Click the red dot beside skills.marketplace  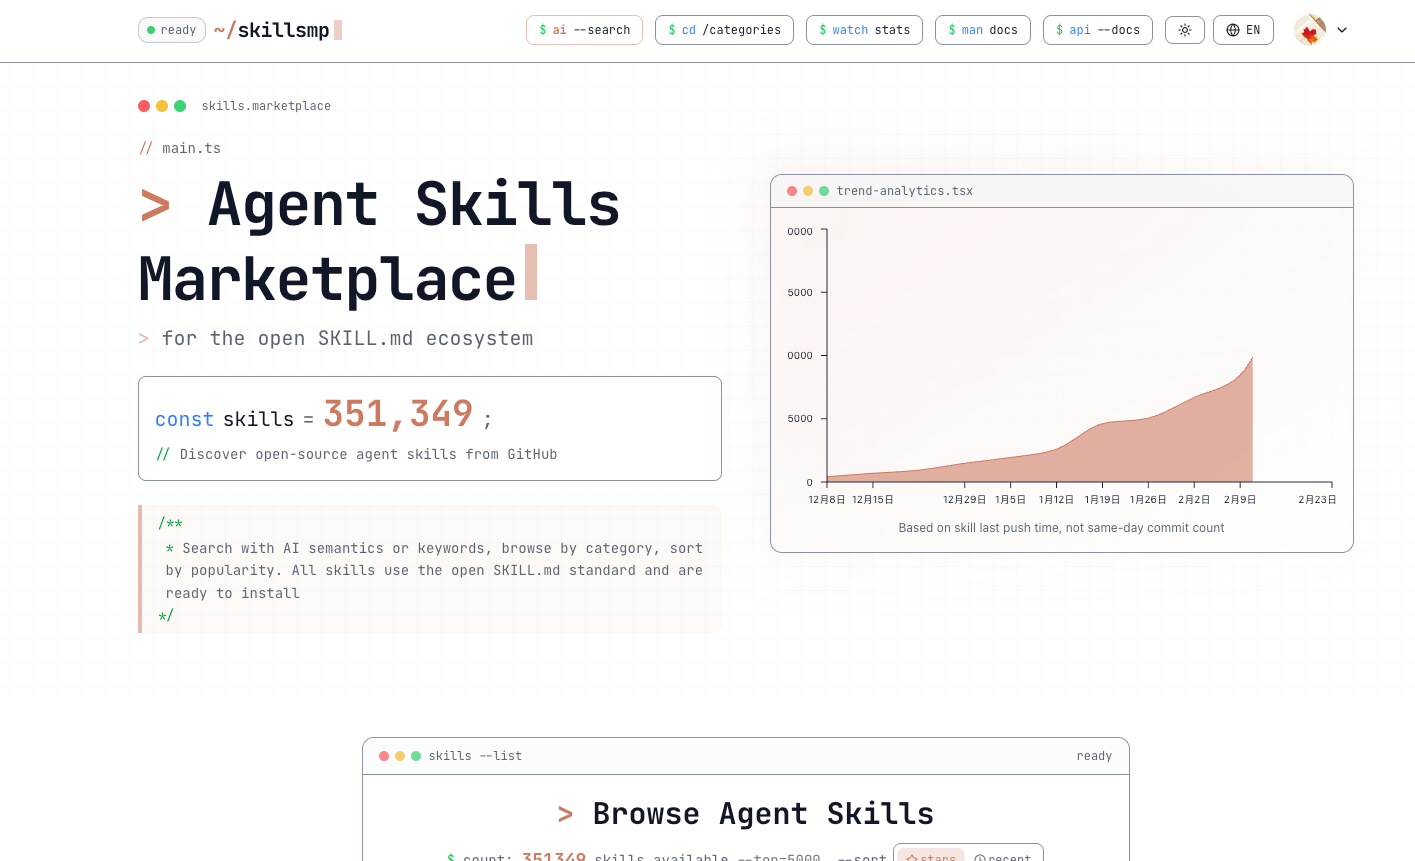pos(144,106)
